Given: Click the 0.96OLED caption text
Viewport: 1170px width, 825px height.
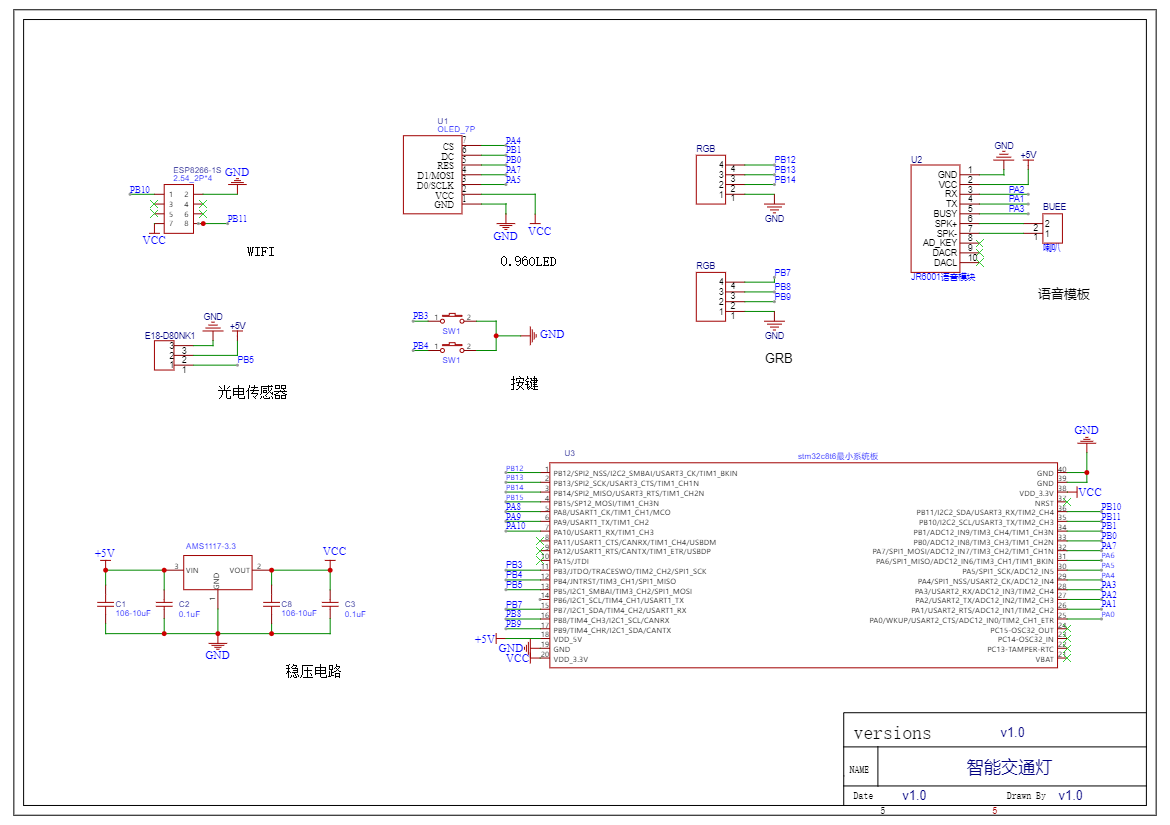Looking at the screenshot, I should coord(528,262).
